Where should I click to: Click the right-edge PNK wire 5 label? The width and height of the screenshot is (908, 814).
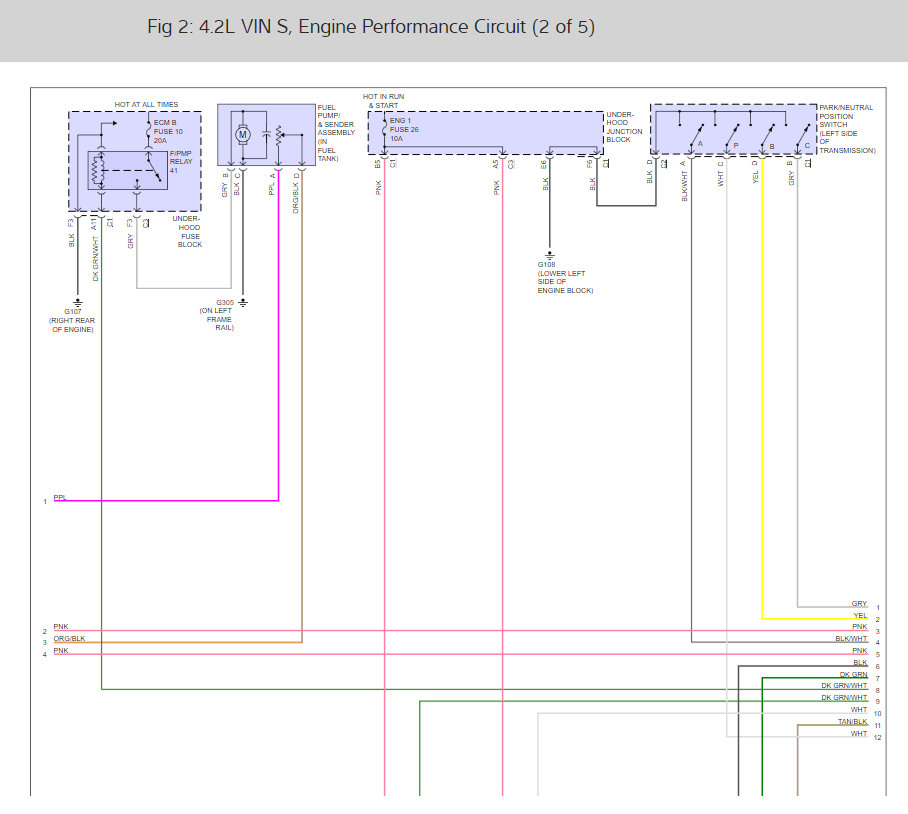pos(859,651)
